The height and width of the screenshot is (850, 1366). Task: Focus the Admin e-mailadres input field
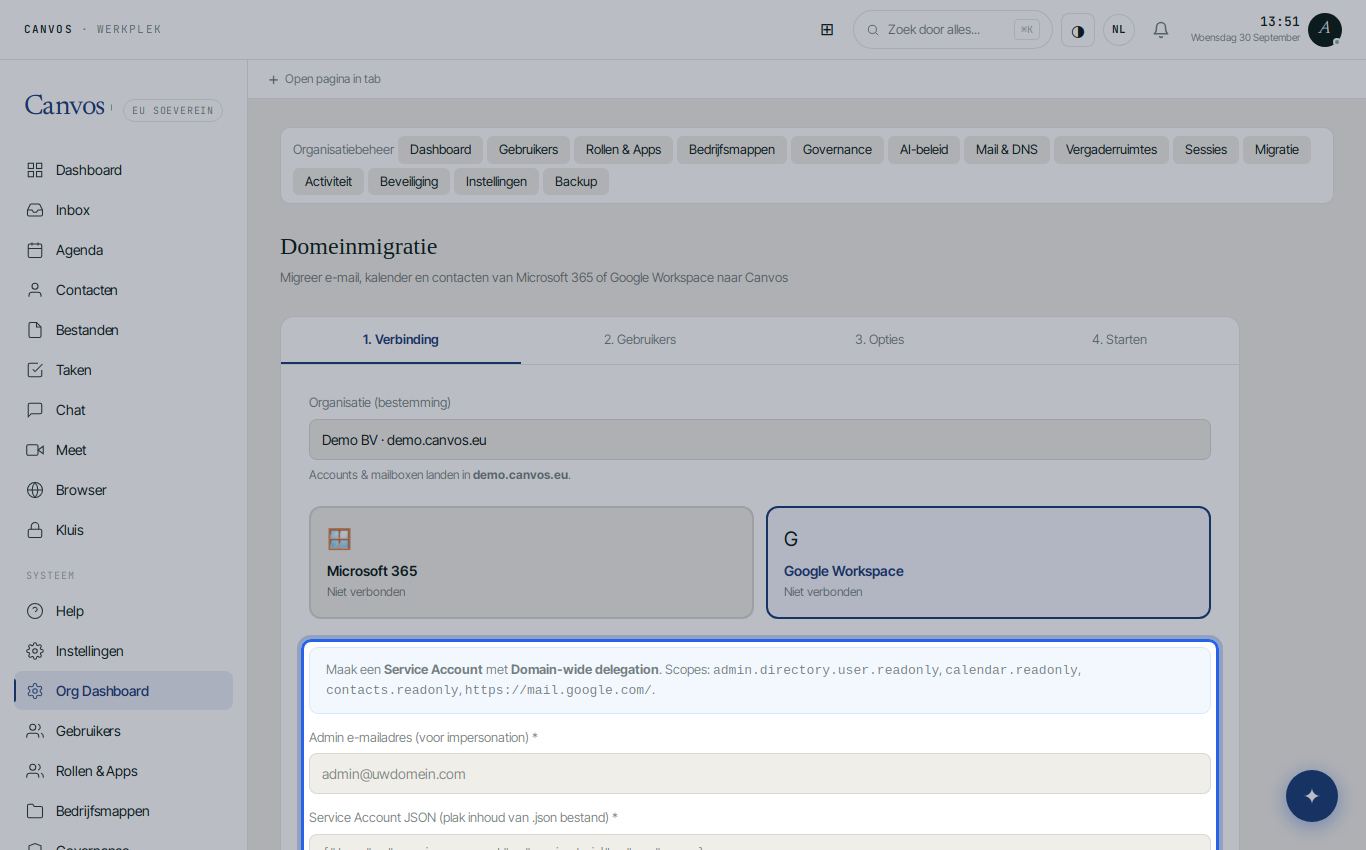(x=760, y=774)
